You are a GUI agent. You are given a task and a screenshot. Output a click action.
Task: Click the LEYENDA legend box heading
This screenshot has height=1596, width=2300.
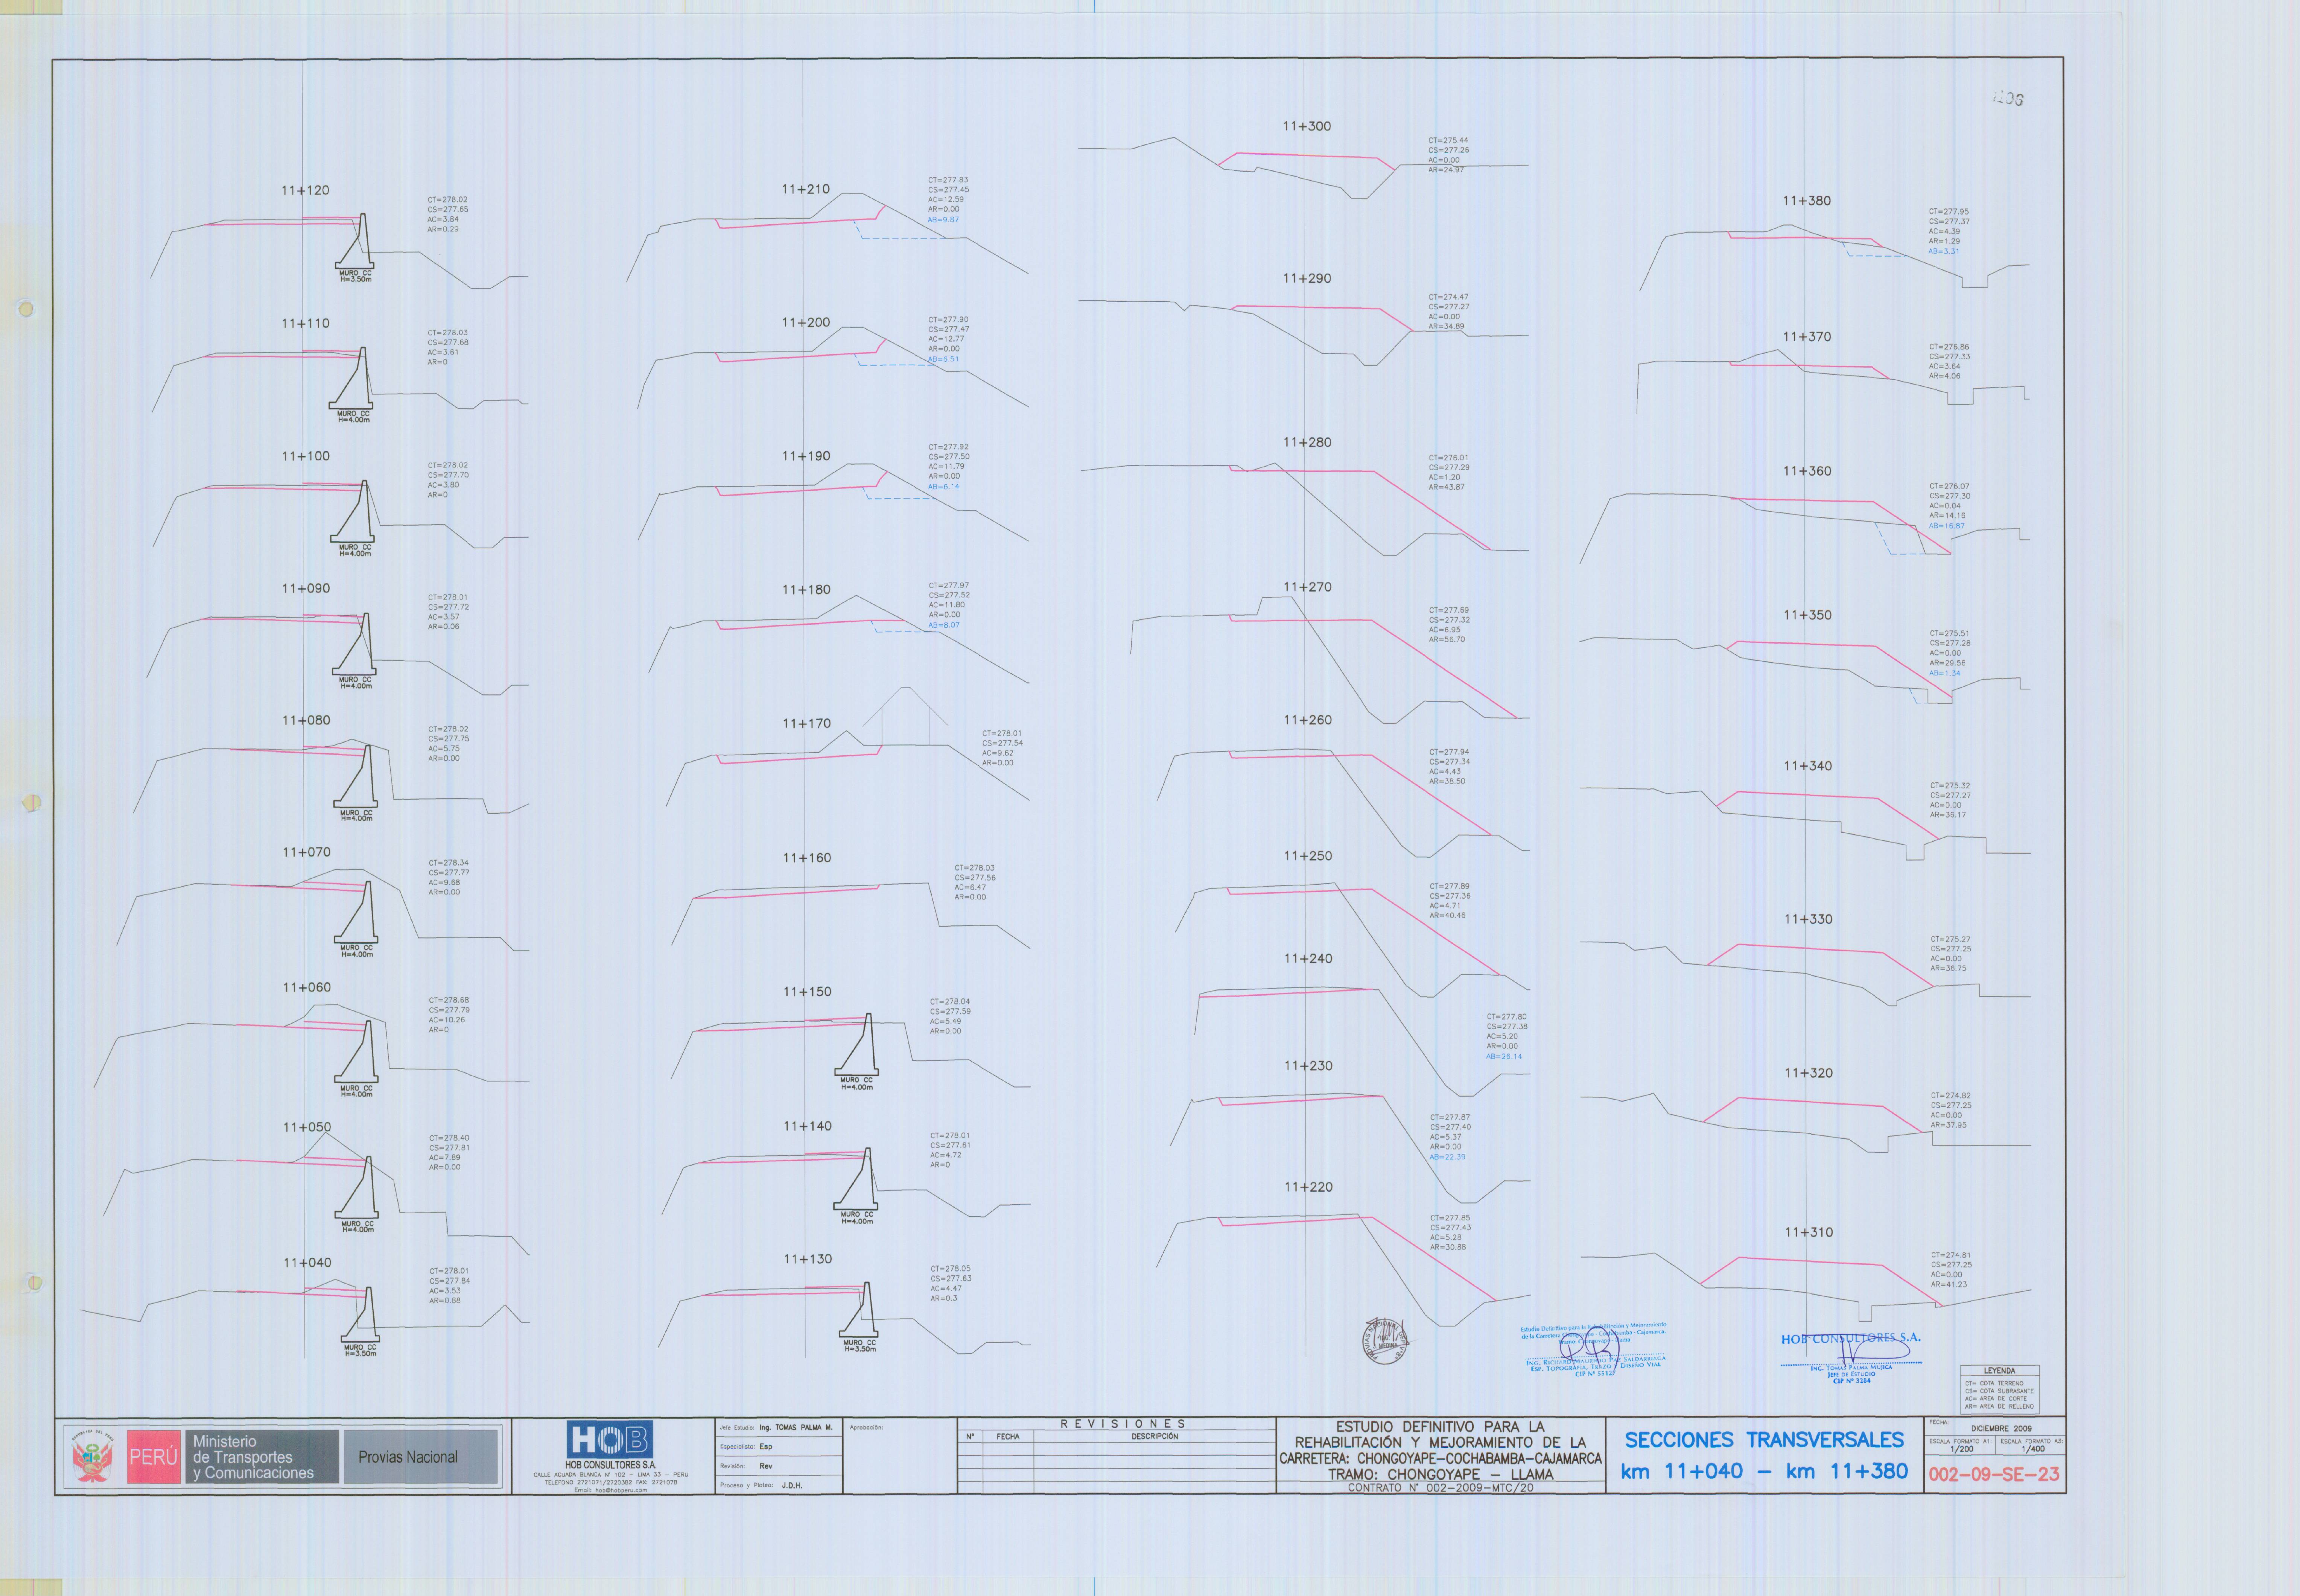point(1999,1371)
